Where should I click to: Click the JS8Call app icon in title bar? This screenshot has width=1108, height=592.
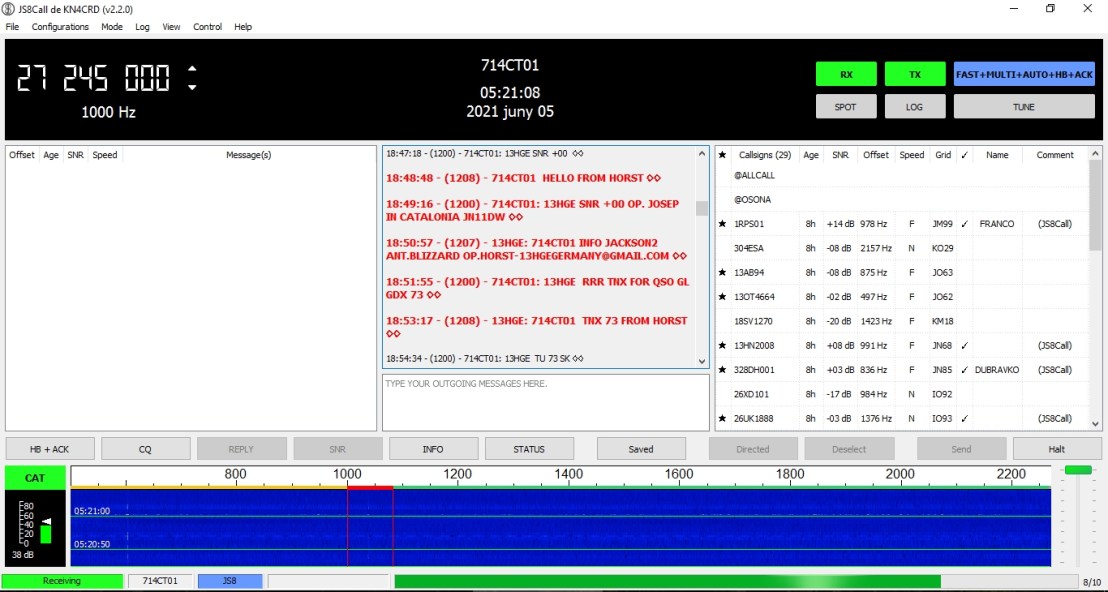pyautogui.click(x=10, y=9)
